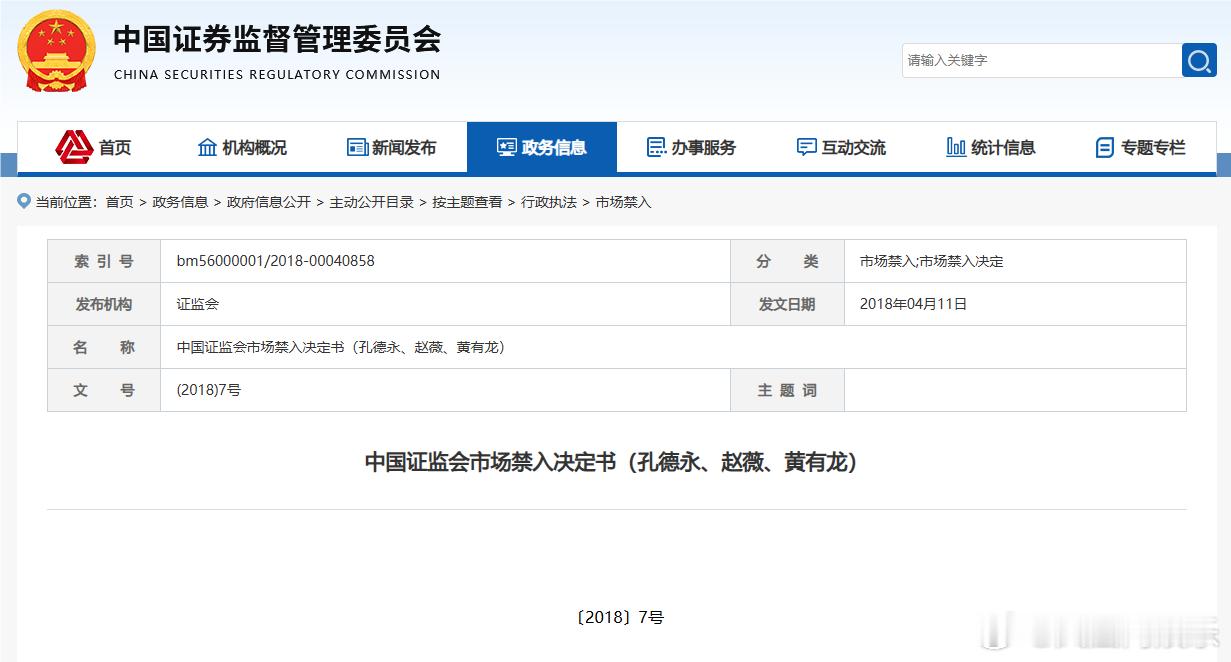The height and width of the screenshot is (662, 1231).
Task: Open the 互动交流 navigation tab
Action: point(842,148)
